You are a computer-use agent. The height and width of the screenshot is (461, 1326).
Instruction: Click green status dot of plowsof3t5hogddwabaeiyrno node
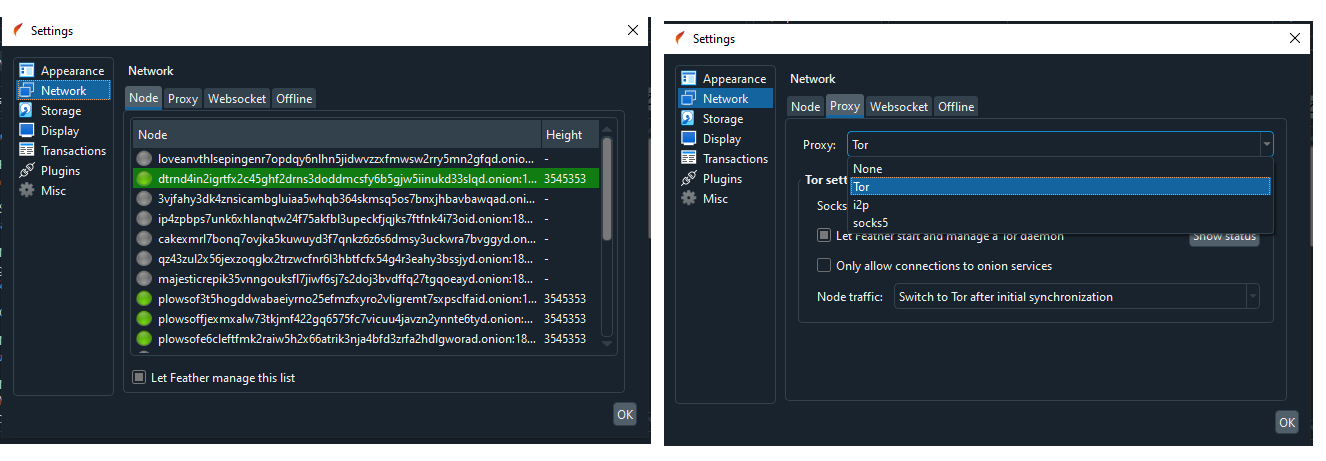(145, 298)
